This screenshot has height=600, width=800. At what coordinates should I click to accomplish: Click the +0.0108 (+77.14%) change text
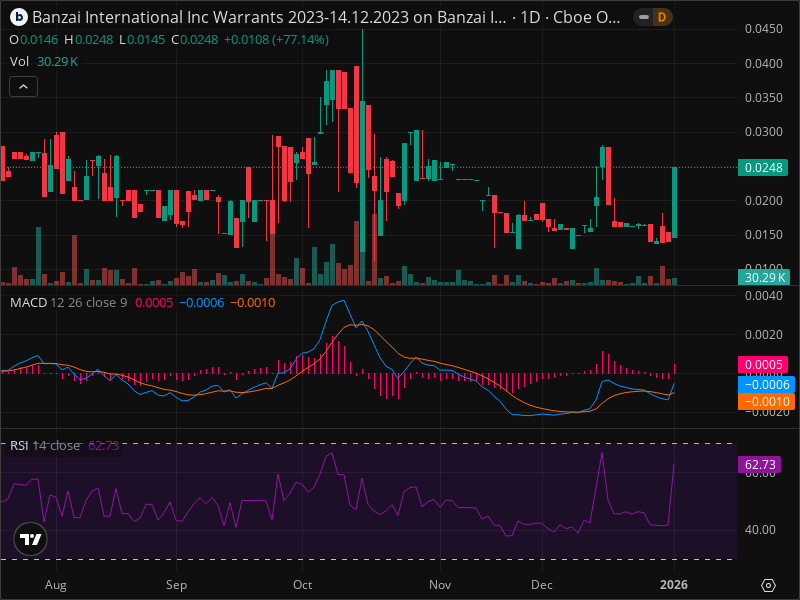pos(277,40)
